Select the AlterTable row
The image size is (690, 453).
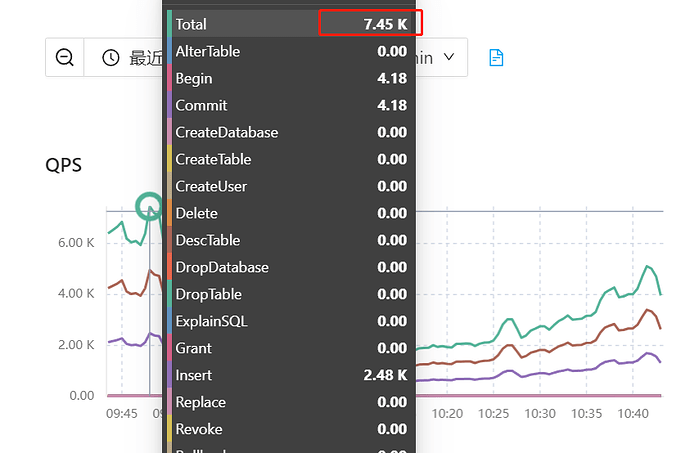(x=291, y=52)
